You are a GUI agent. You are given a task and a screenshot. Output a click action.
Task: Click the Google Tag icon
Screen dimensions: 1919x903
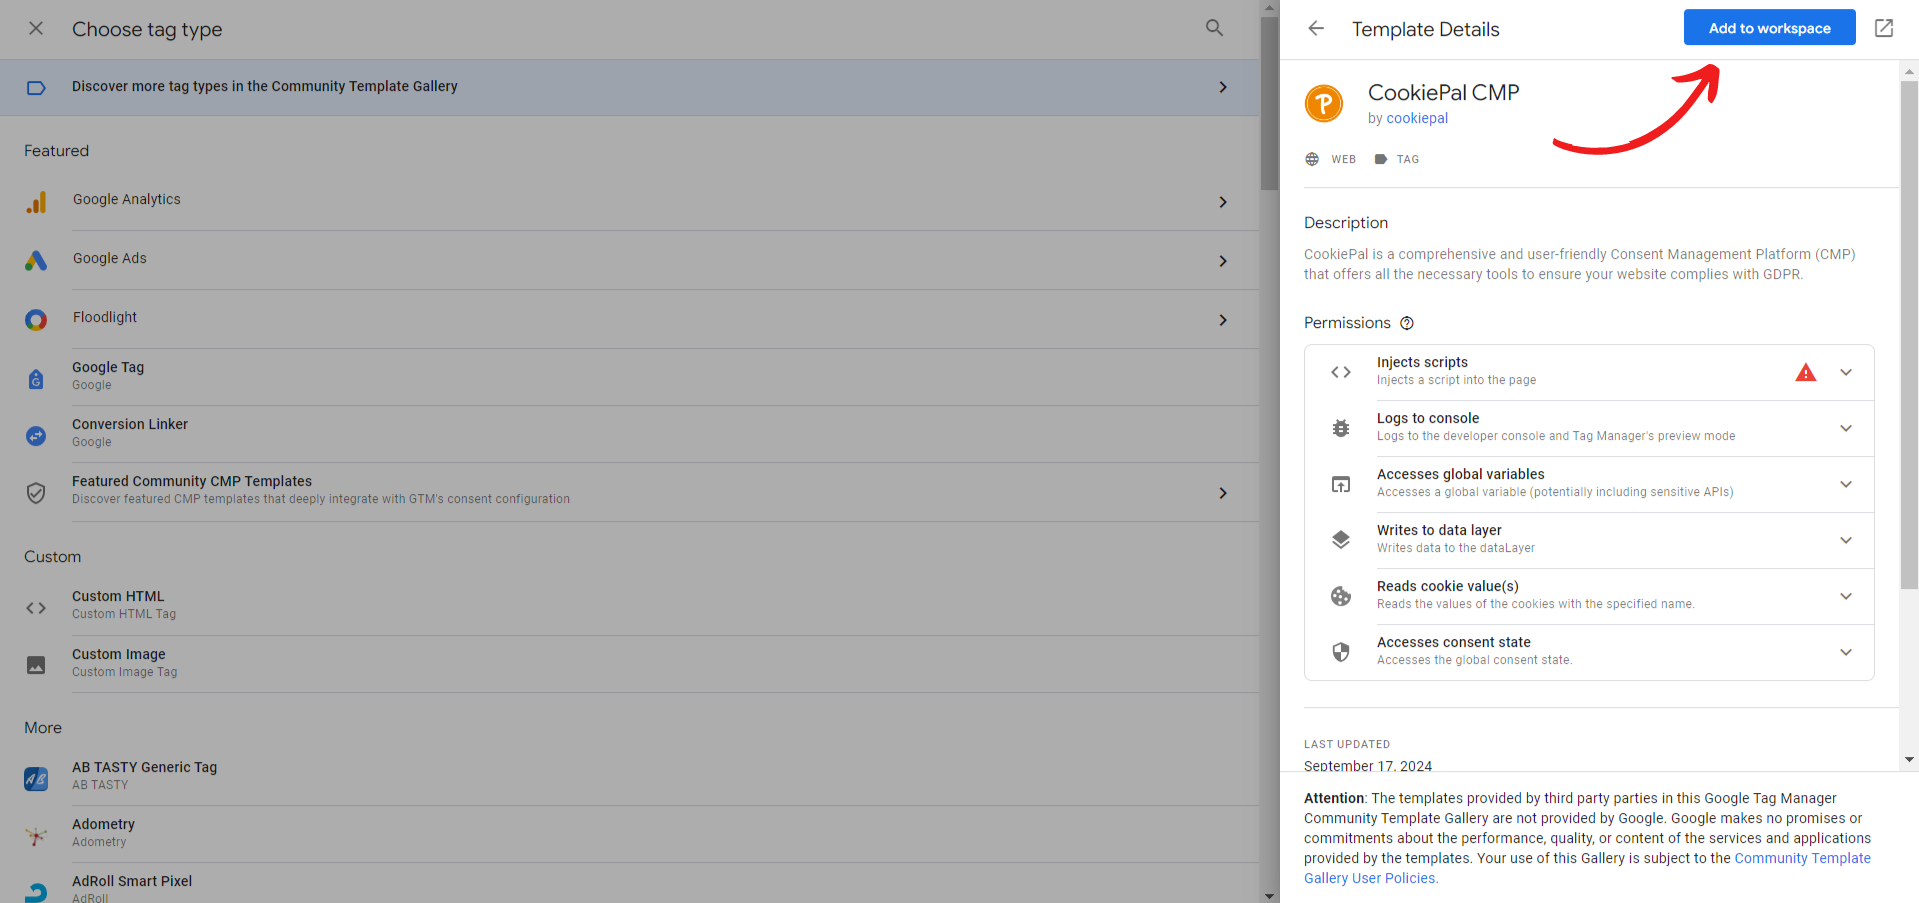click(x=37, y=377)
